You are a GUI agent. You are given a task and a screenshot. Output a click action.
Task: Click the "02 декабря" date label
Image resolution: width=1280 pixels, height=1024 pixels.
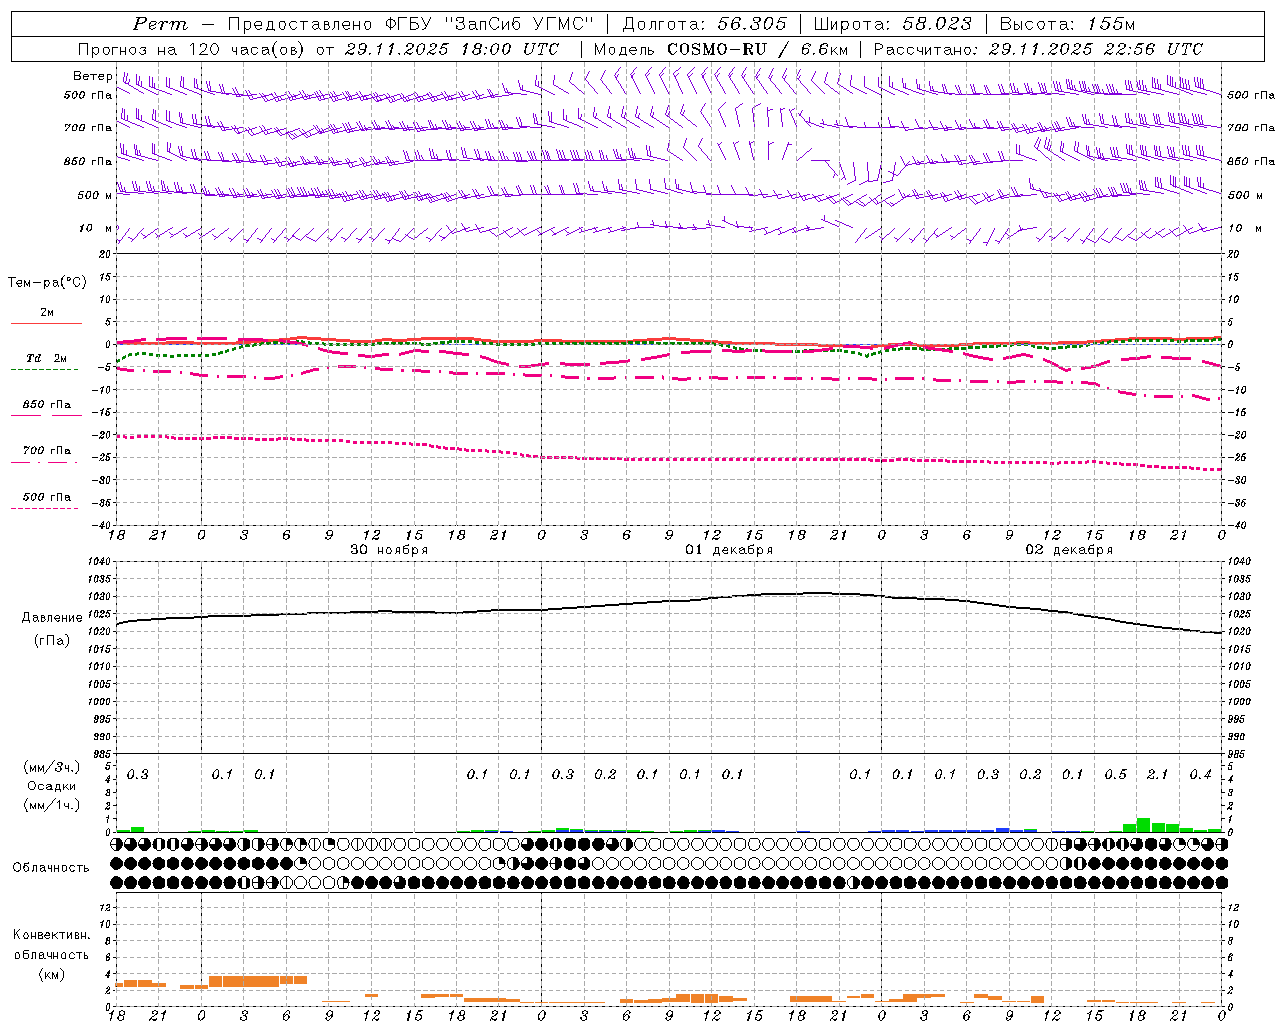[x=1069, y=550]
